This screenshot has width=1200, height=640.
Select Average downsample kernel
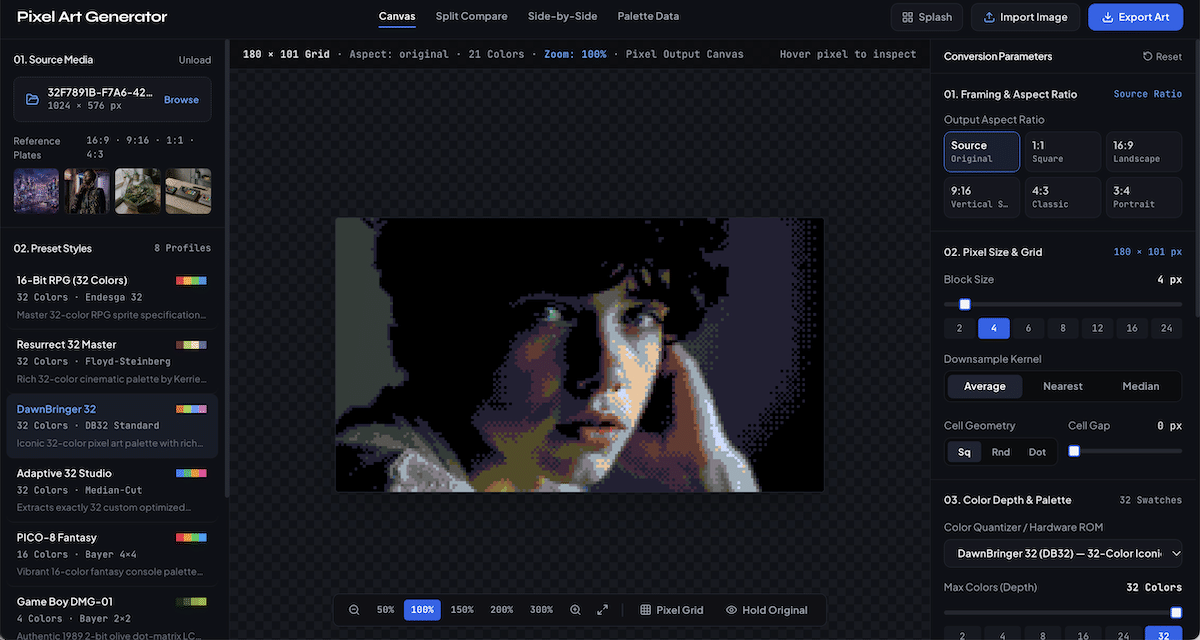(x=985, y=386)
